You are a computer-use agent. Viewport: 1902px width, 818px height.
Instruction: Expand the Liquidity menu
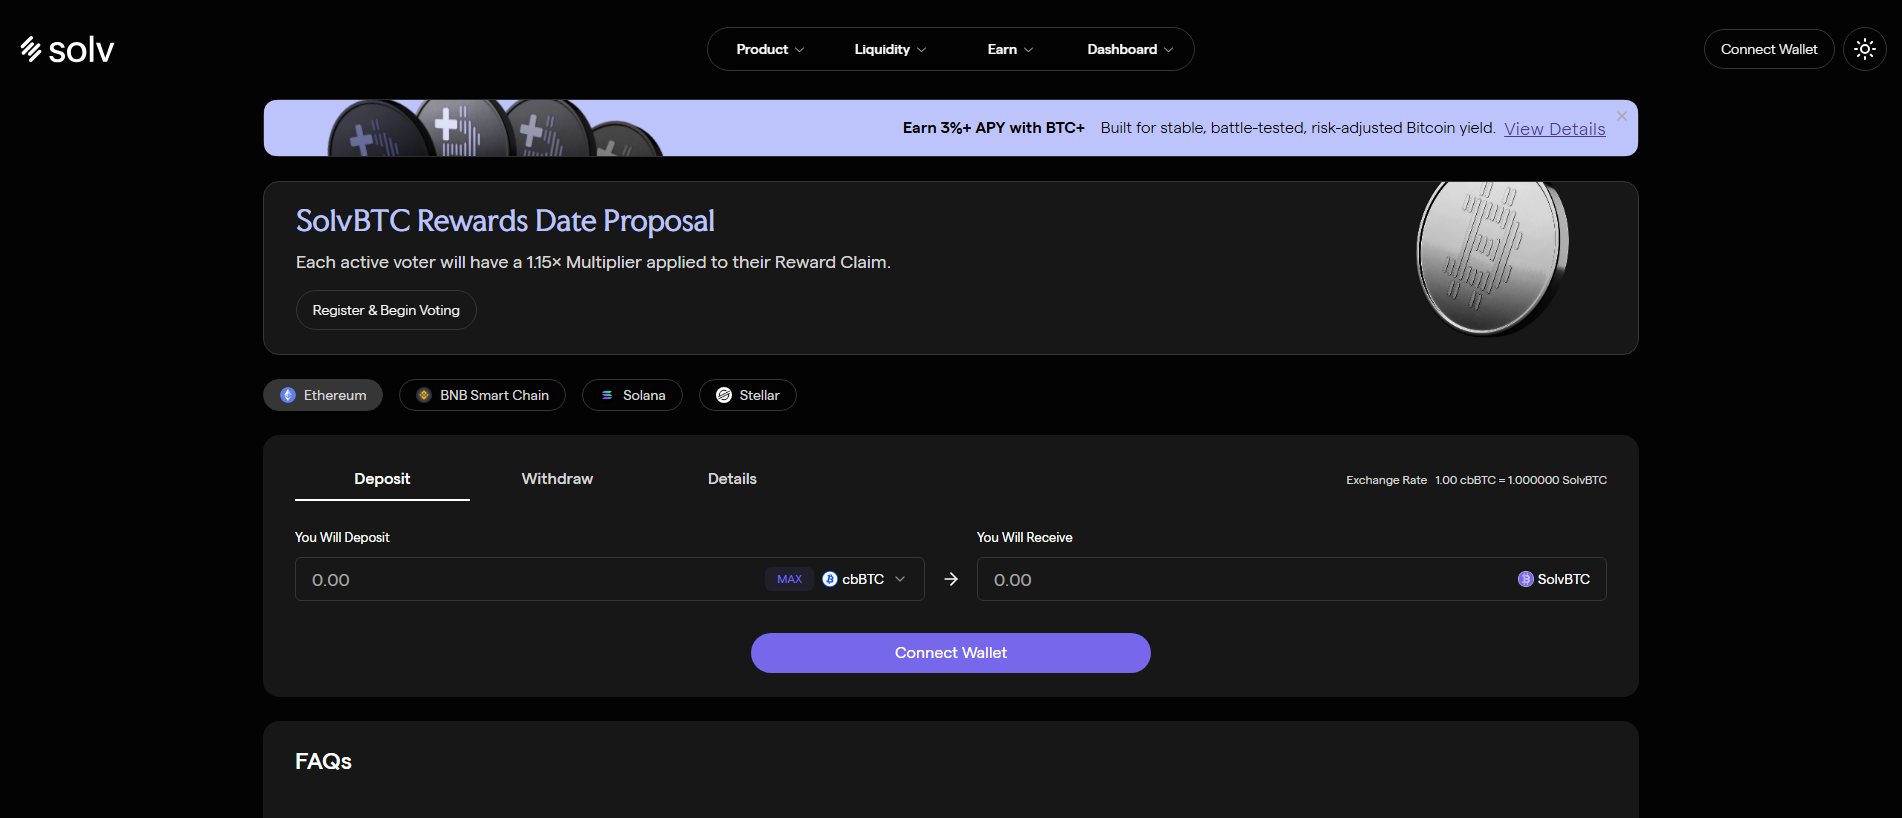coord(890,49)
